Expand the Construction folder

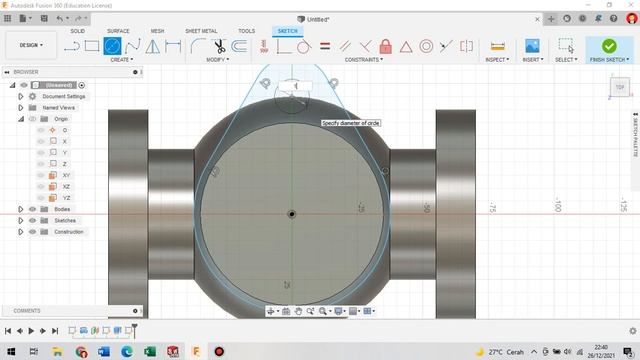pyautogui.click(x=20, y=232)
